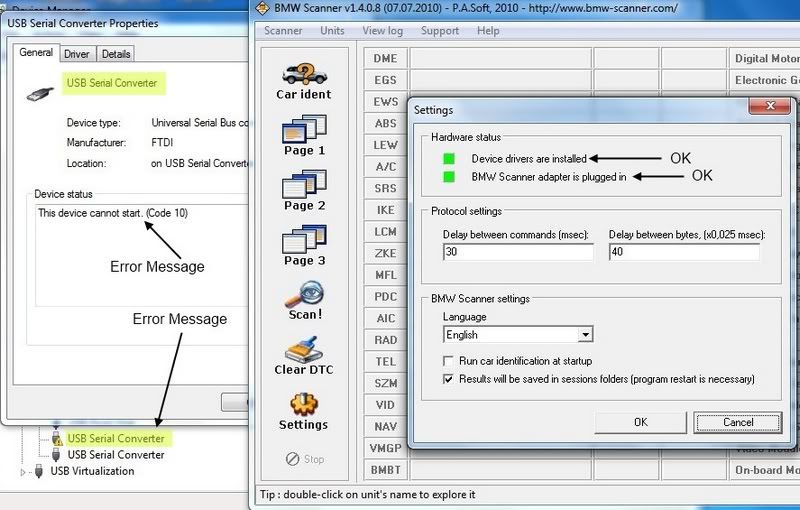The image size is (800, 510).
Task: Switch to the Driver tab
Action: point(77,54)
